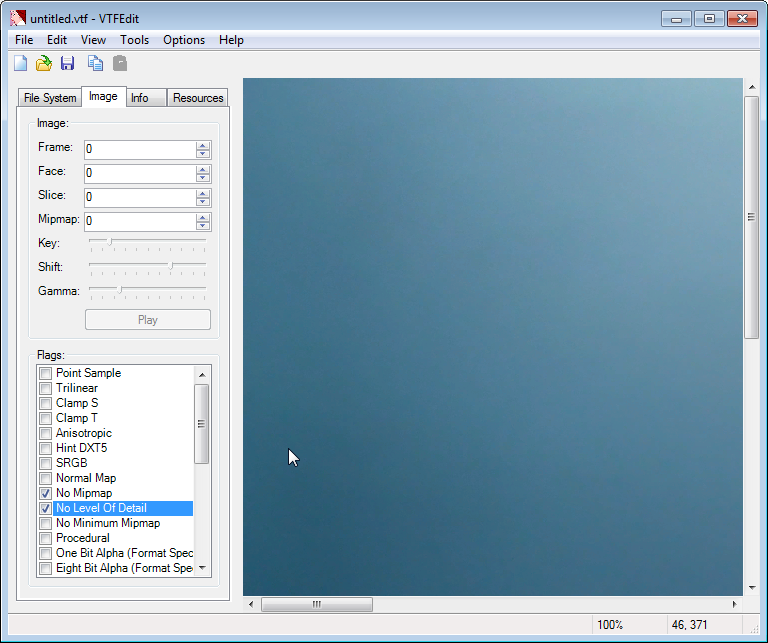Image resolution: width=768 pixels, height=643 pixels.
Task: Open the Help menu
Action: [x=231, y=40]
